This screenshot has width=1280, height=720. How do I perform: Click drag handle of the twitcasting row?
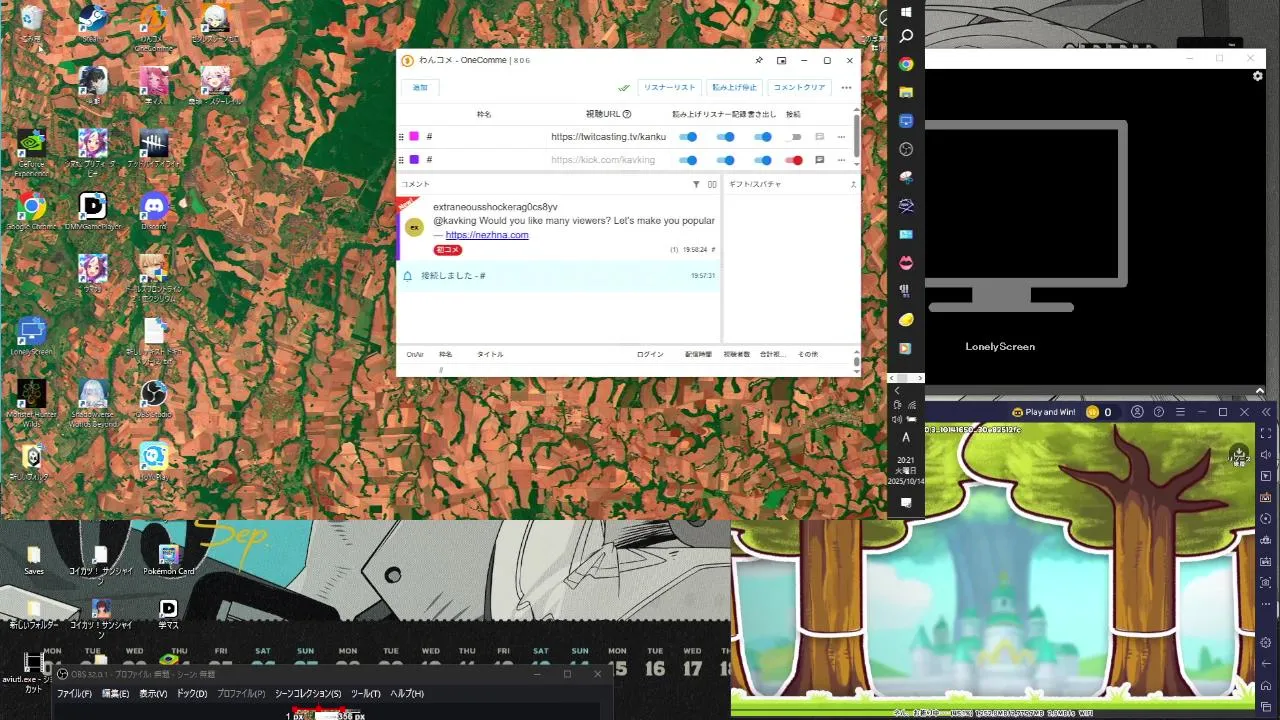point(401,137)
